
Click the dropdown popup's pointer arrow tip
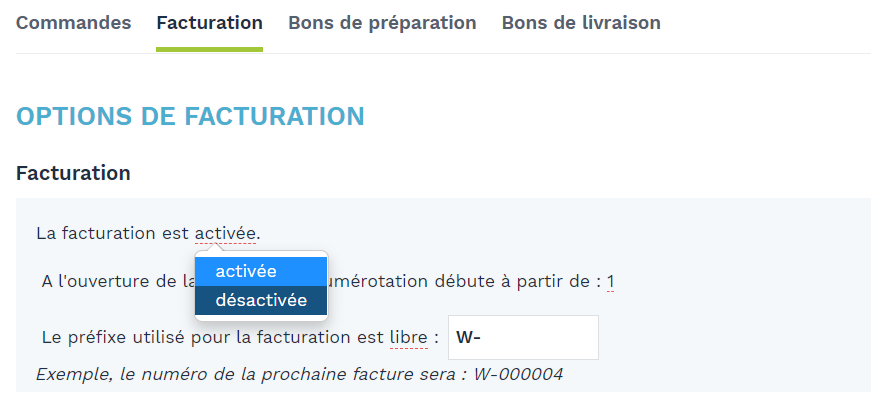pyautogui.click(x=213, y=247)
